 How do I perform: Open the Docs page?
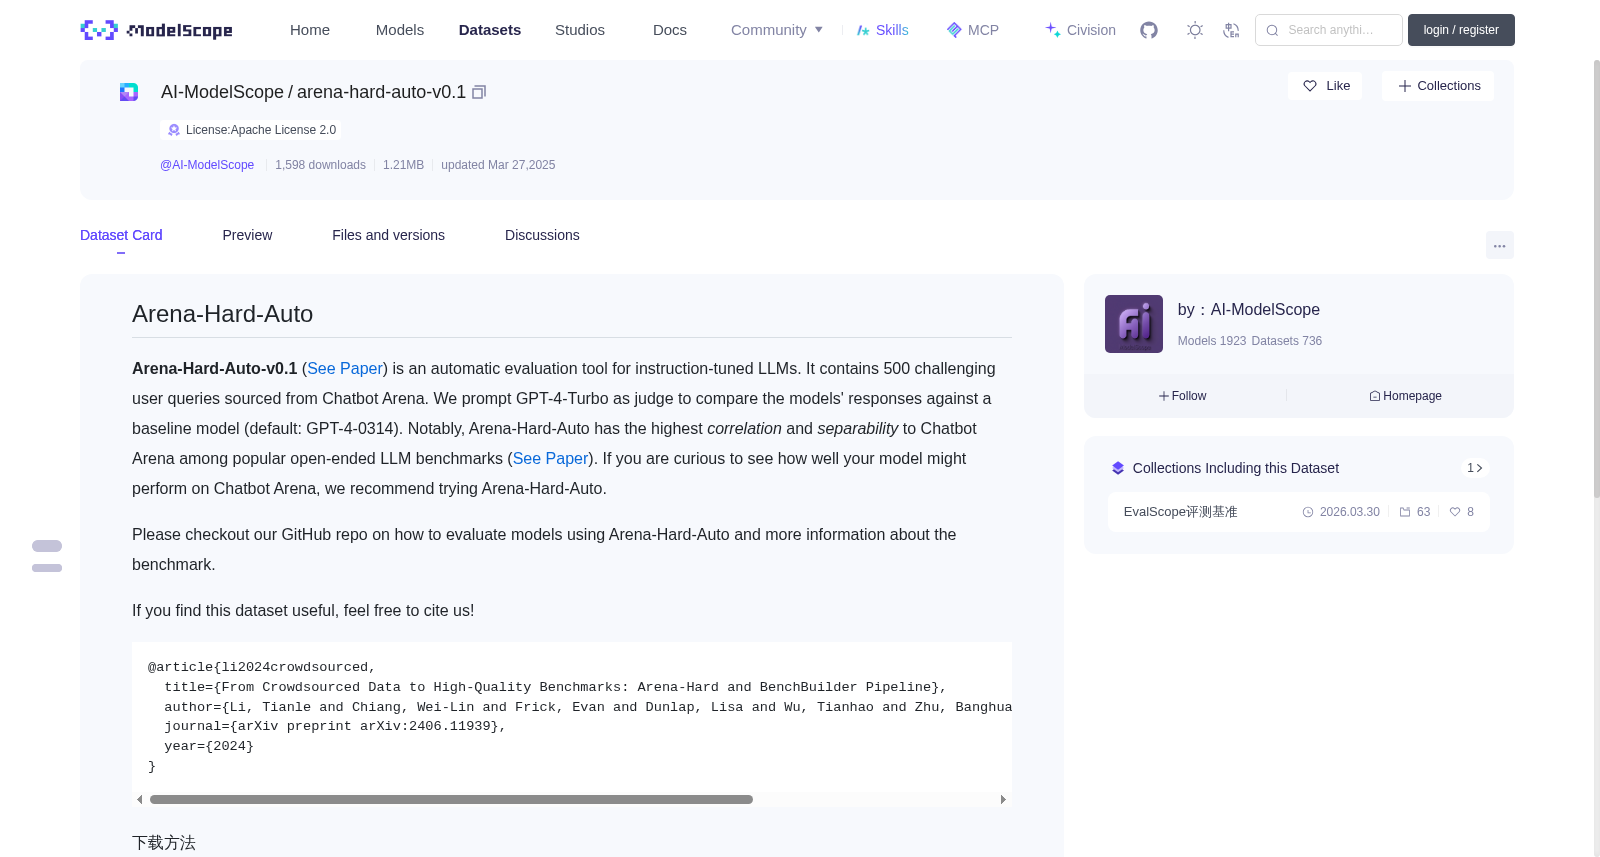[670, 30]
